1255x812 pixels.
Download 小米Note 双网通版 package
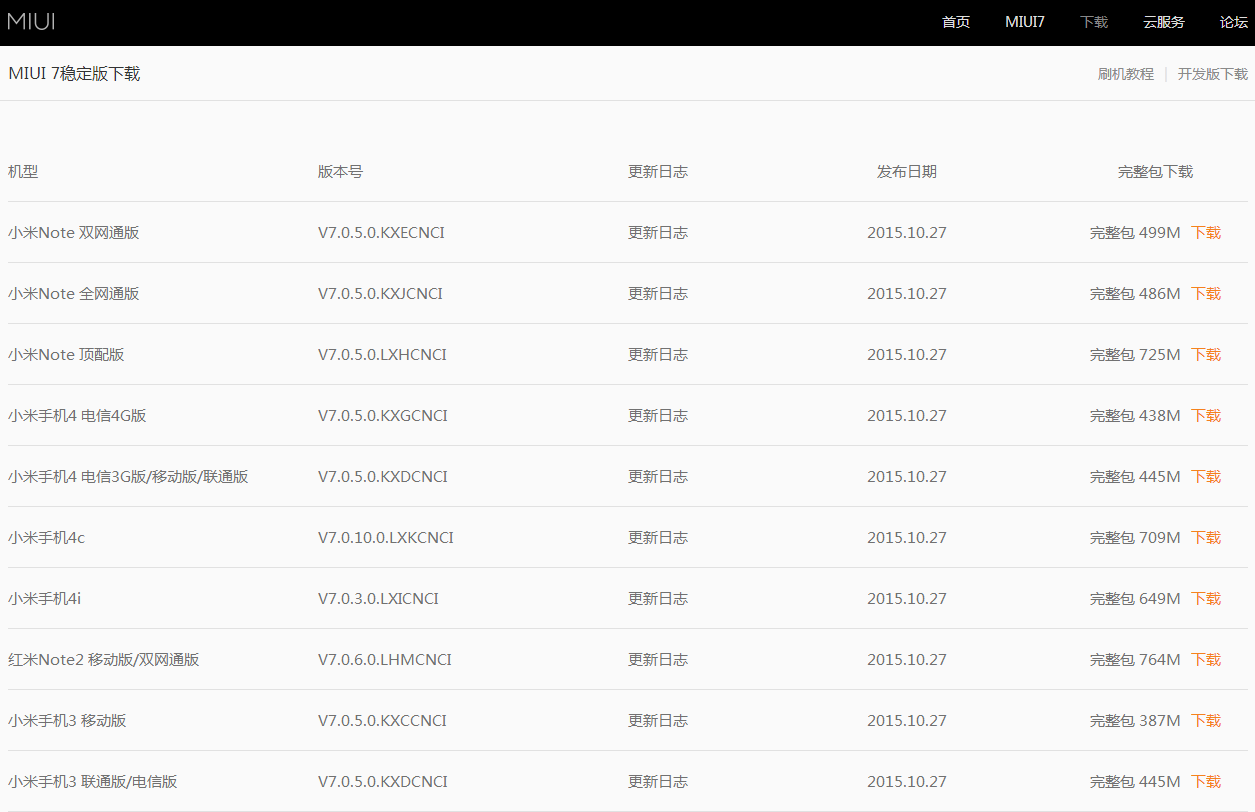tap(1206, 233)
